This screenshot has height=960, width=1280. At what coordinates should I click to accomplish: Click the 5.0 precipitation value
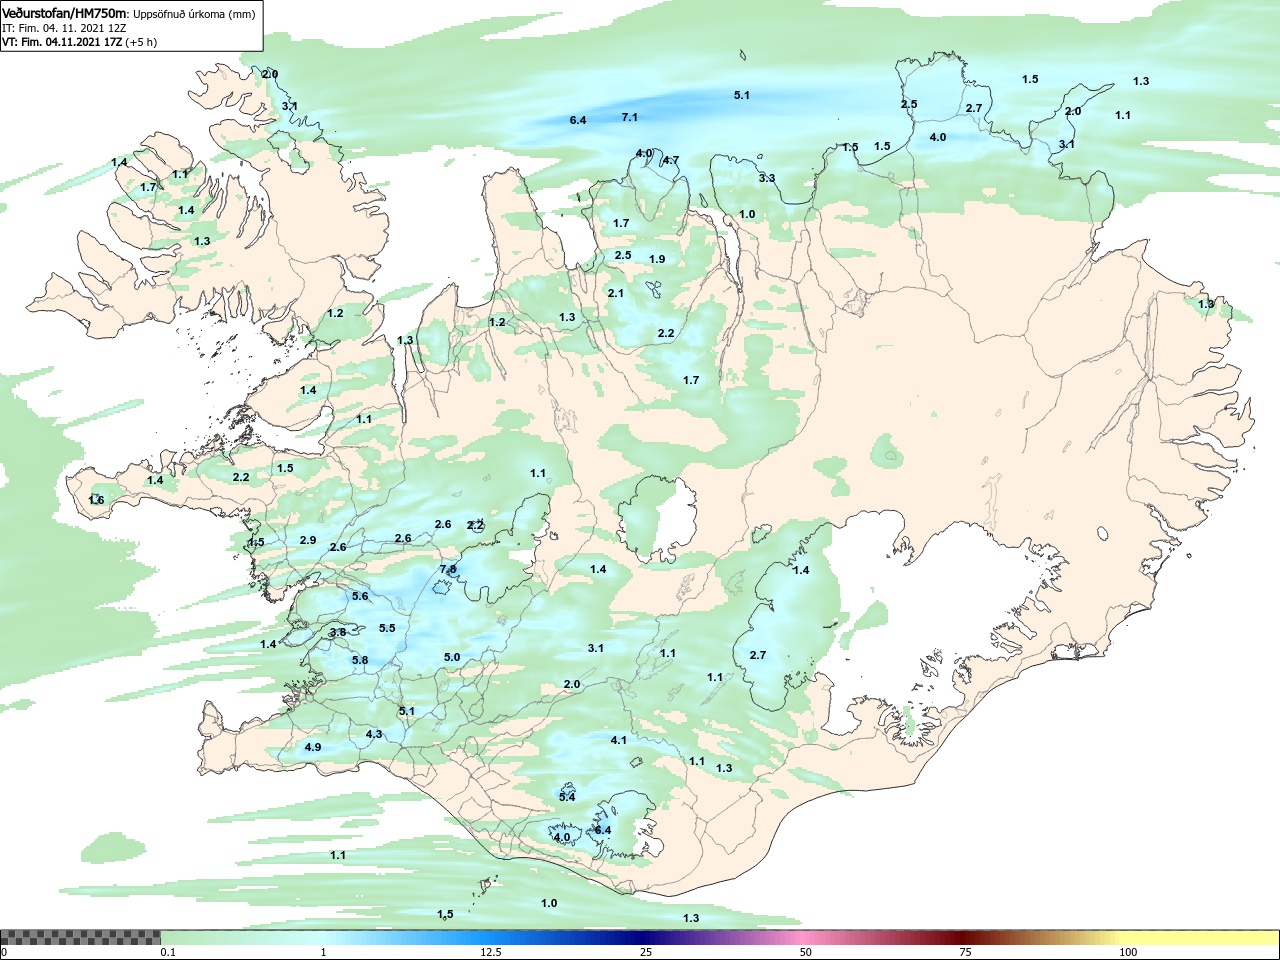pyautogui.click(x=451, y=657)
